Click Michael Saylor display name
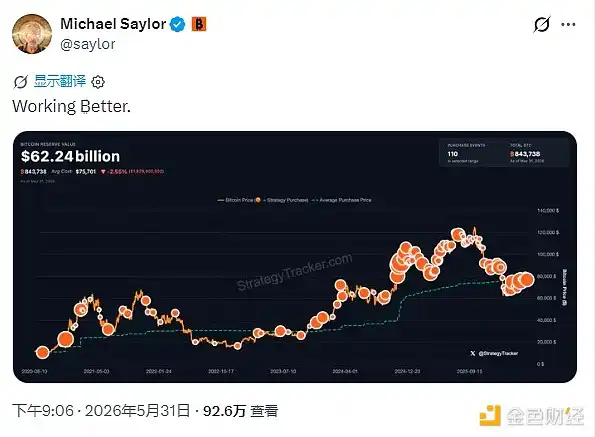595x437 pixels. (x=113, y=24)
